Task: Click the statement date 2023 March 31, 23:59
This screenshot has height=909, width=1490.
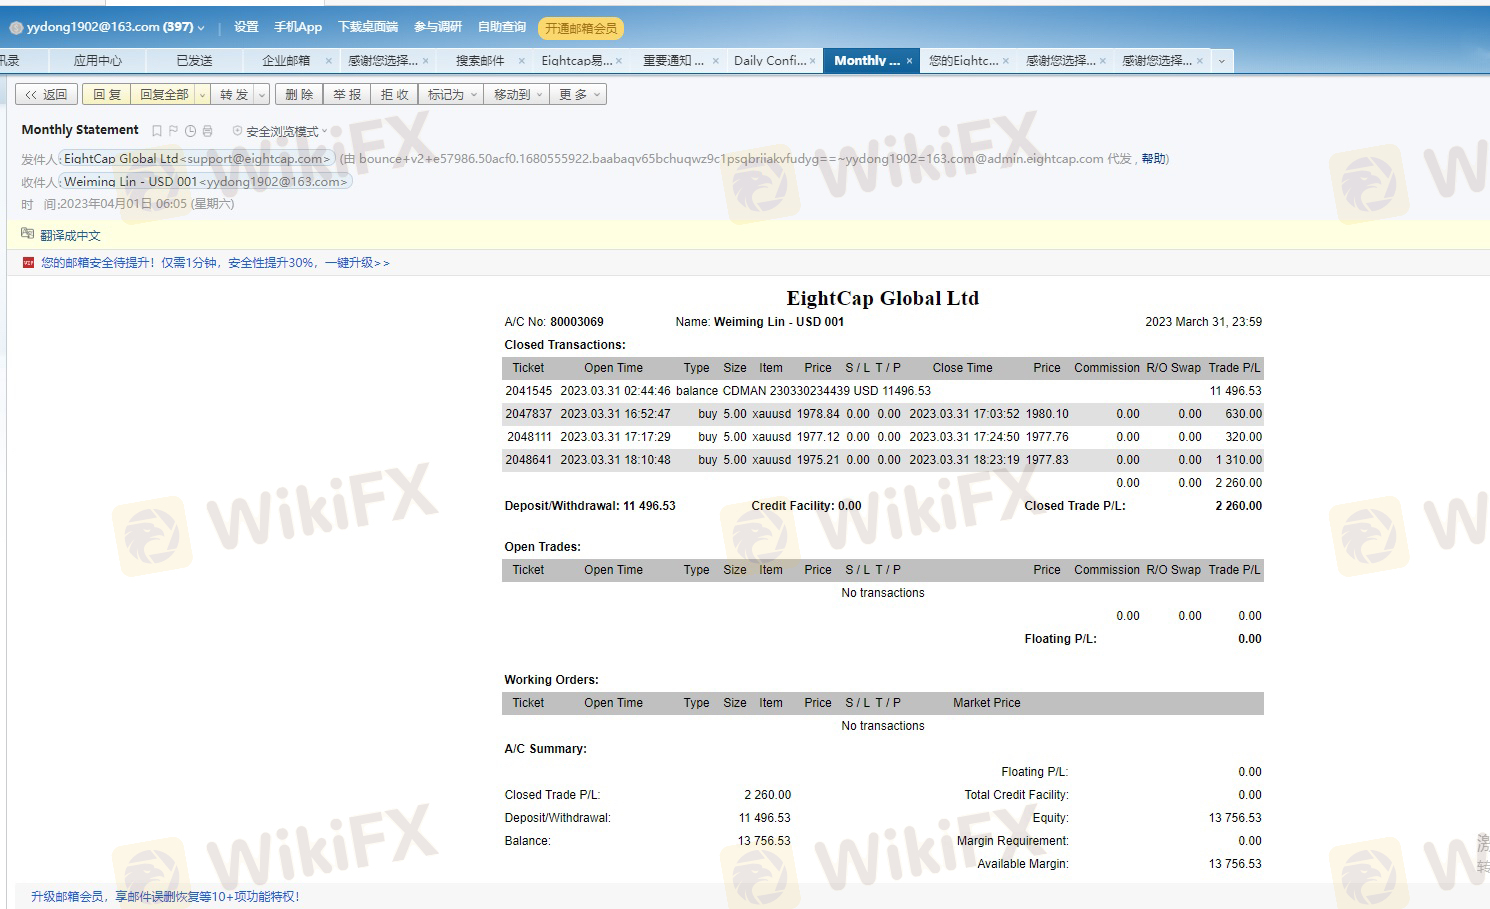Action: pyautogui.click(x=1203, y=322)
